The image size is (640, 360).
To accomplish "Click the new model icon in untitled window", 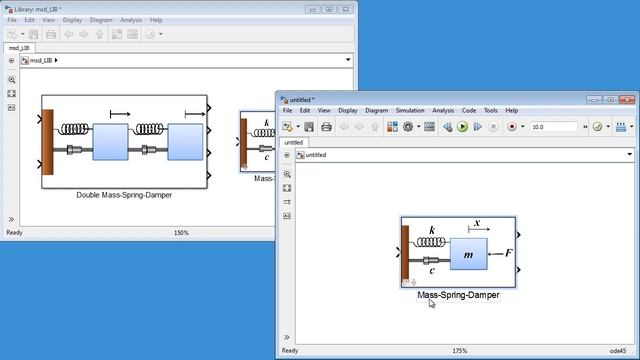I will (x=287, y=127).
